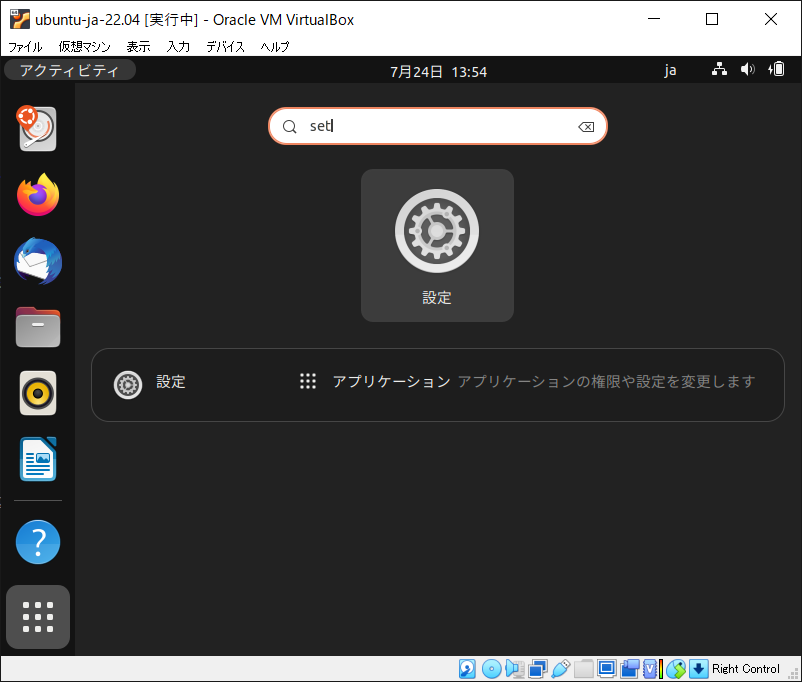Open the 設定 (Settings) app result tile

[x=437, y=245]
